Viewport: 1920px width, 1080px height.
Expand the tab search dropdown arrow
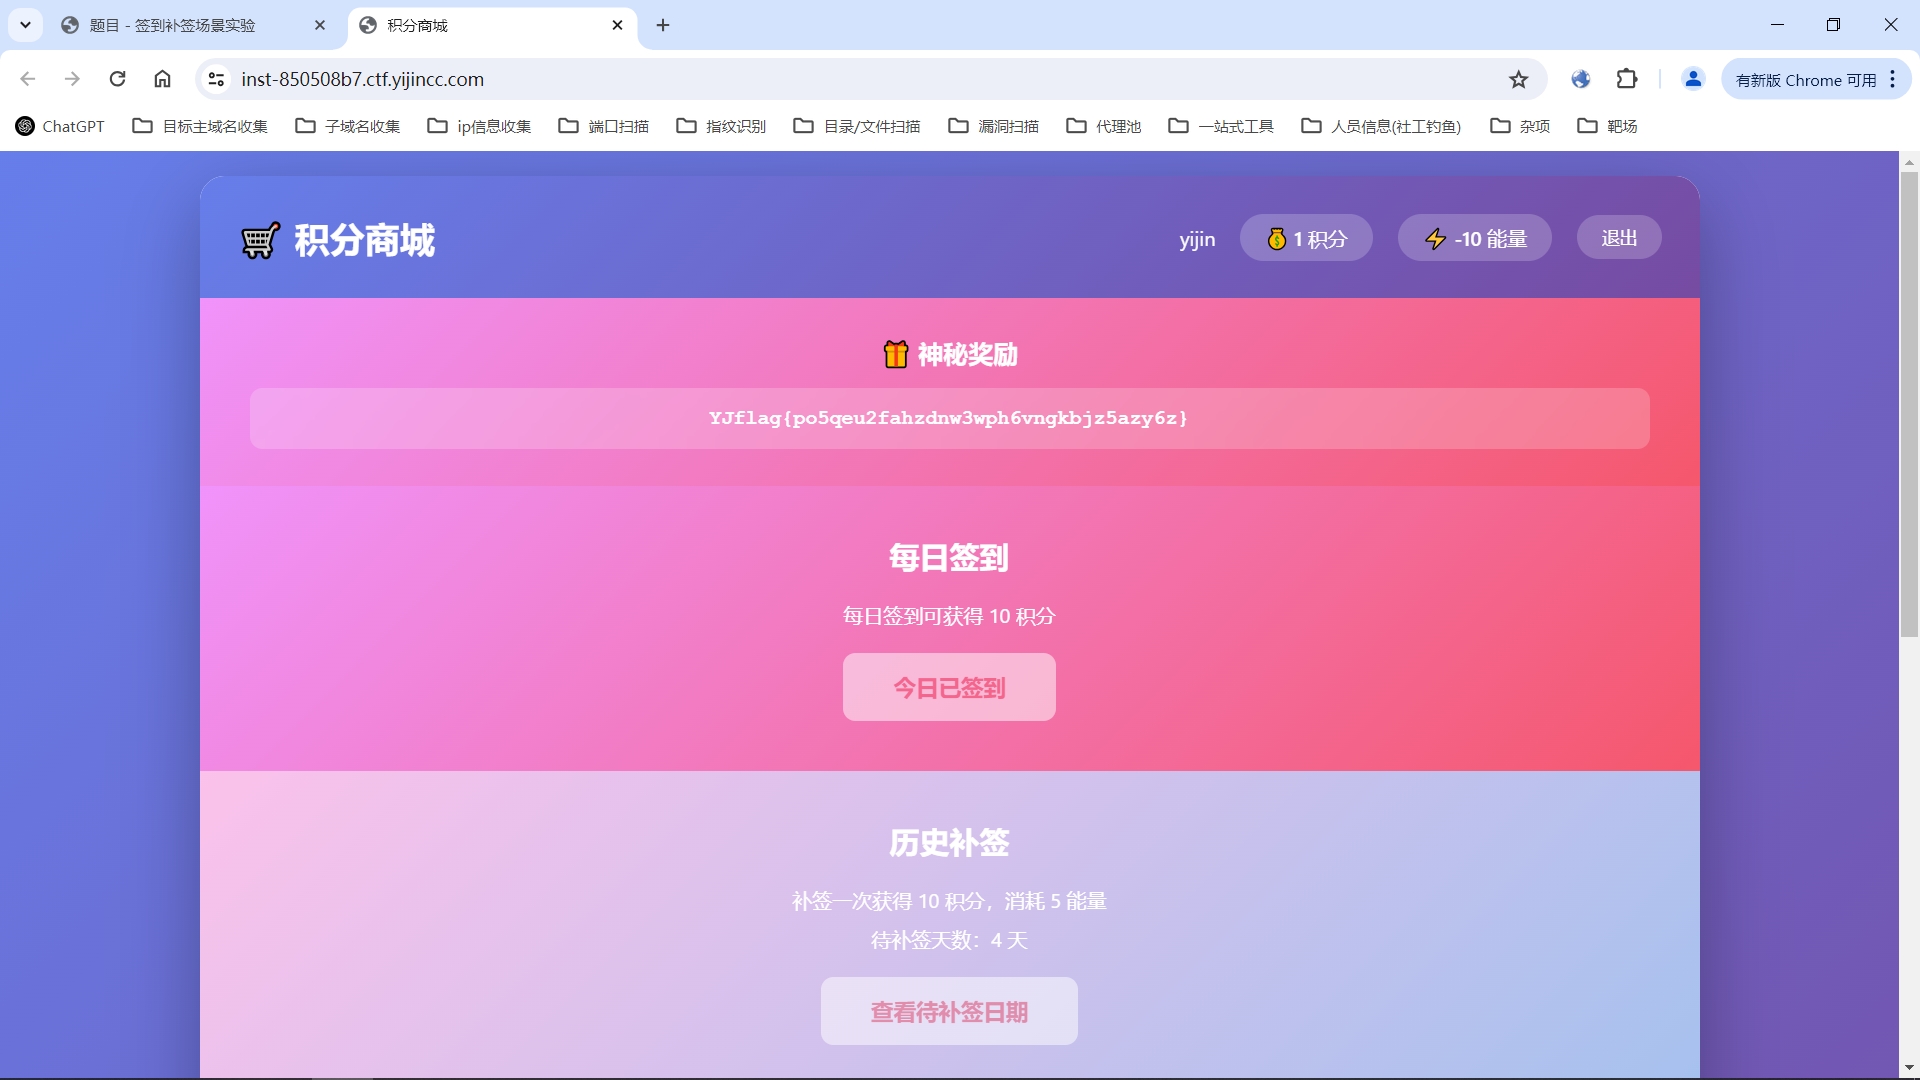point(25,25)
